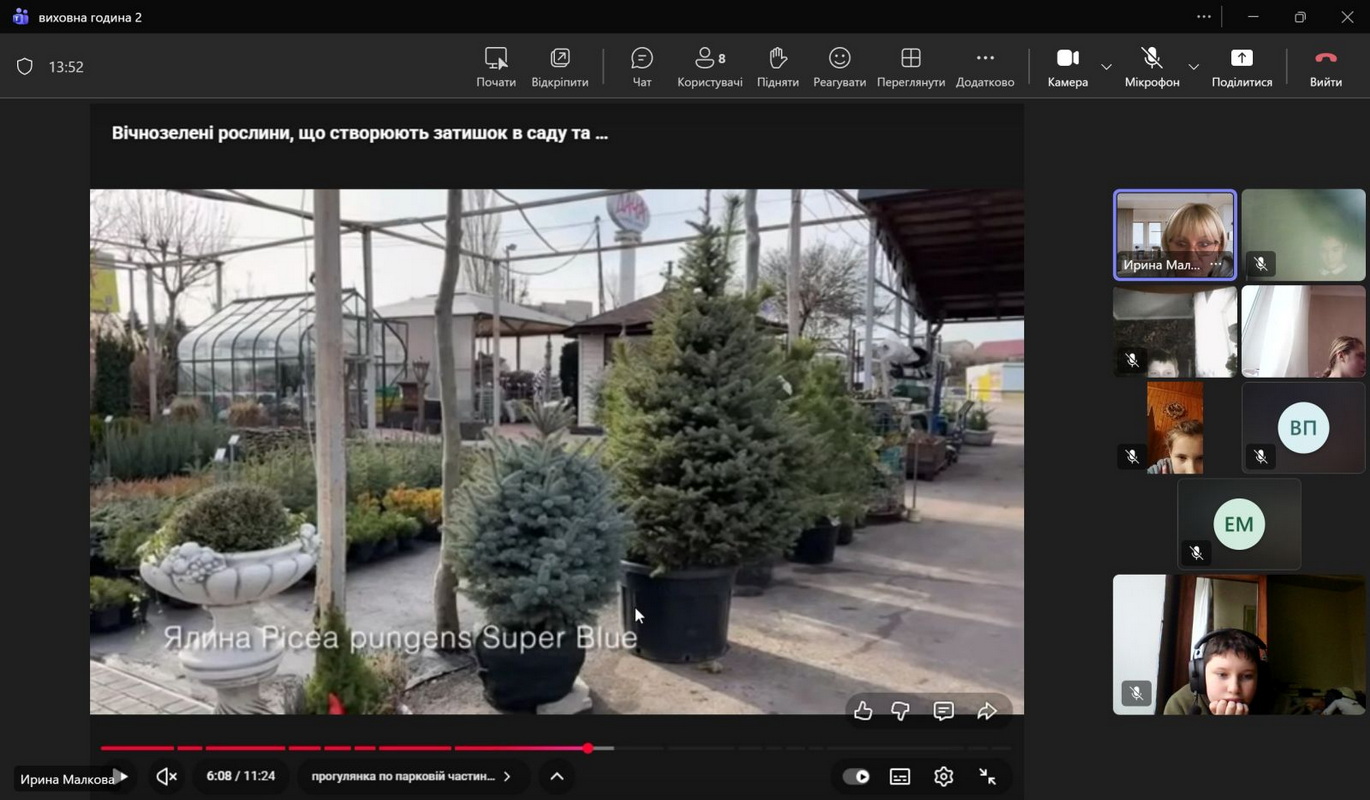This screenshot has width=1370, height=800.
Task: Toggle the Камера on or off
Action: 1067,66
